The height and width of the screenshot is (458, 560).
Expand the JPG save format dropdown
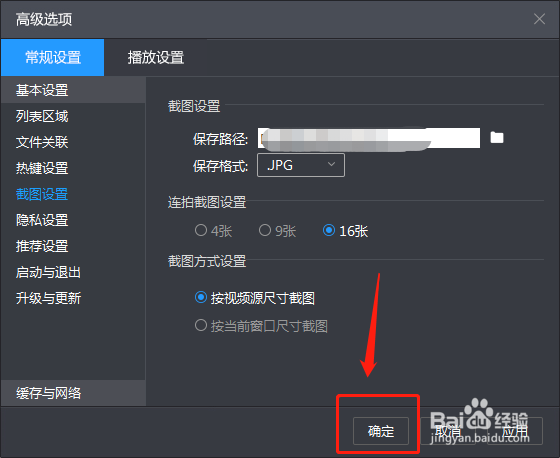pyautogui.click(x=301, y=165)
